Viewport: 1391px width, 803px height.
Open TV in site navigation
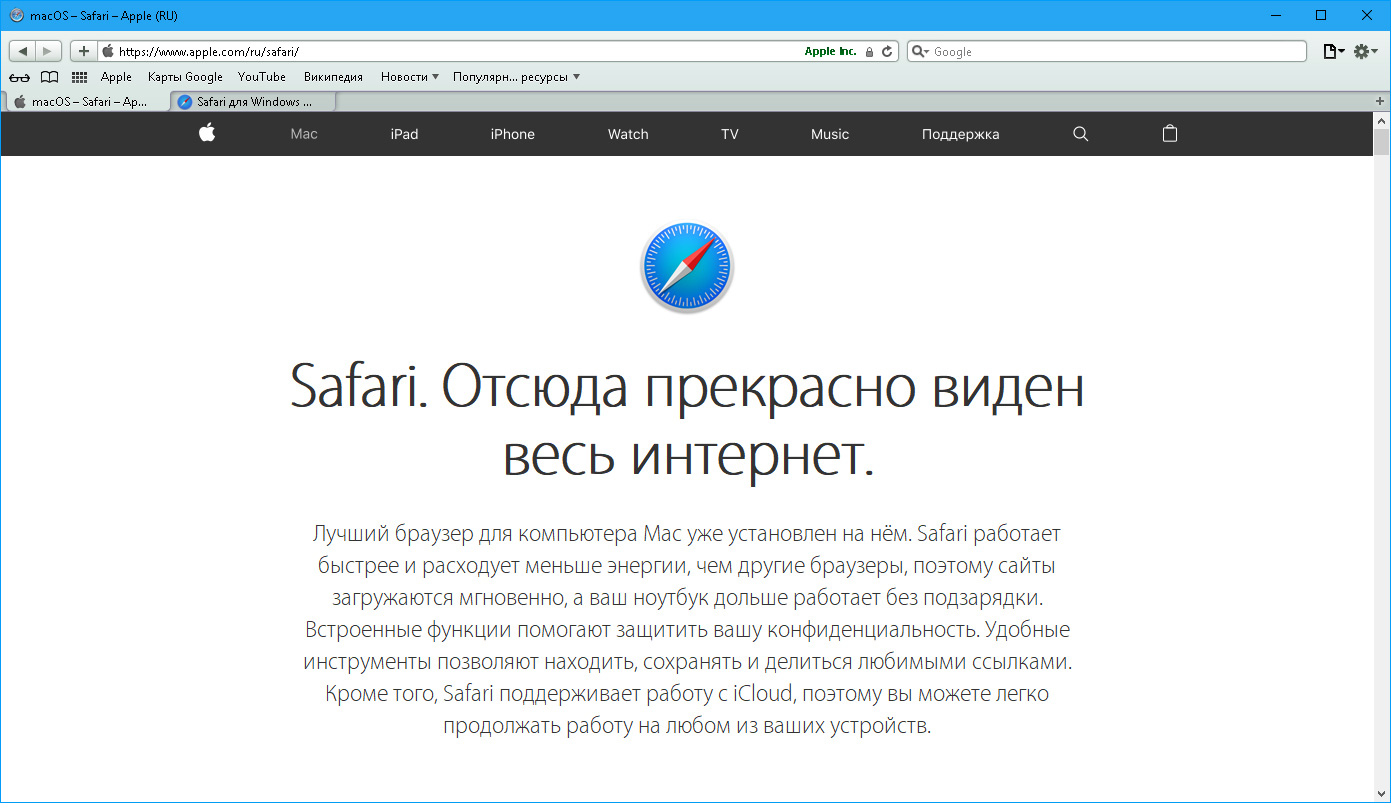click(730, 134)
